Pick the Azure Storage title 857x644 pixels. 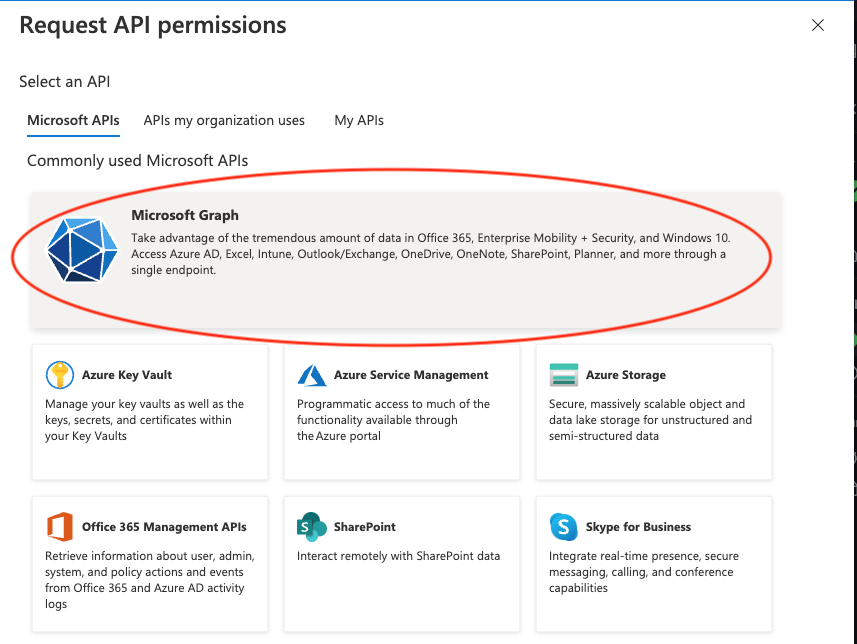pos(626,375)
